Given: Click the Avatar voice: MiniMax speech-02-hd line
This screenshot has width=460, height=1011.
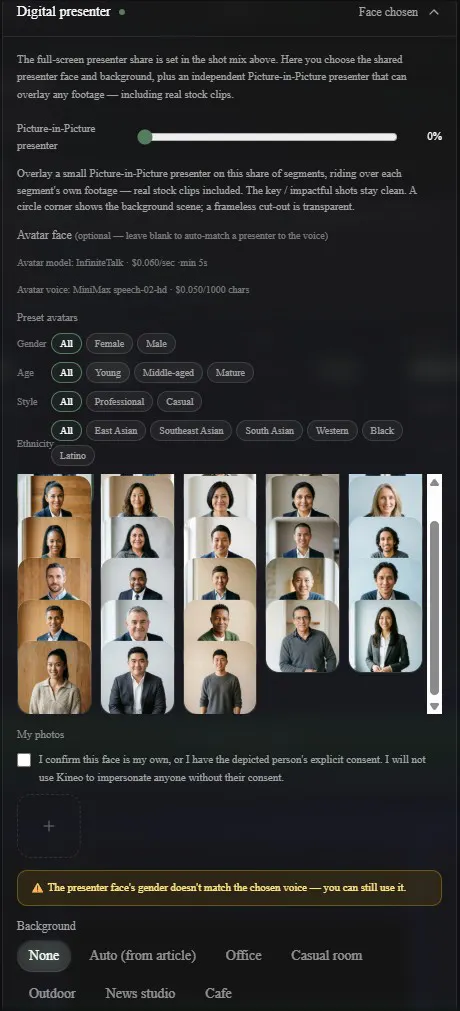Looking at the screenshot, I should (x=133, y=290).
